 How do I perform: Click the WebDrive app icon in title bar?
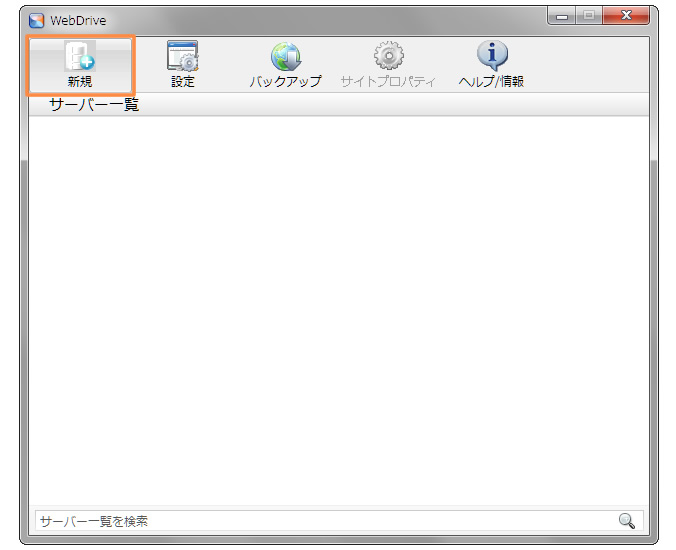tap(37, 20)
